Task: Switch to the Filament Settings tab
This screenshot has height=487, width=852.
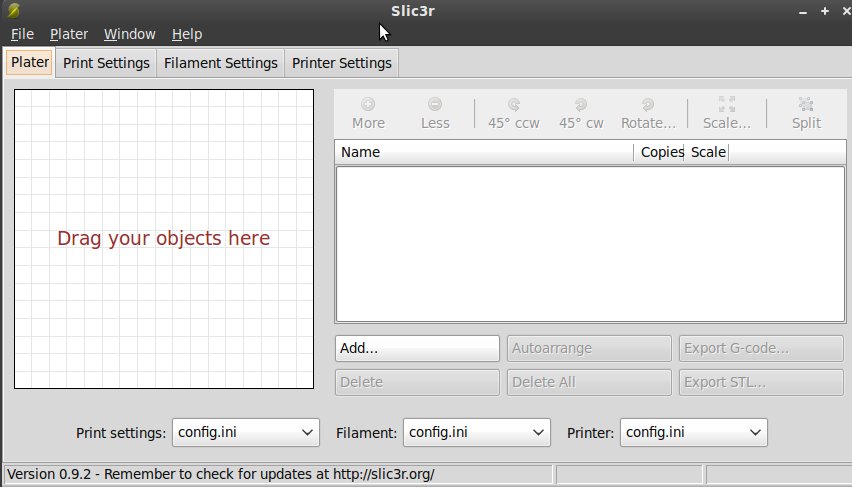Action: tap(220, 63)
